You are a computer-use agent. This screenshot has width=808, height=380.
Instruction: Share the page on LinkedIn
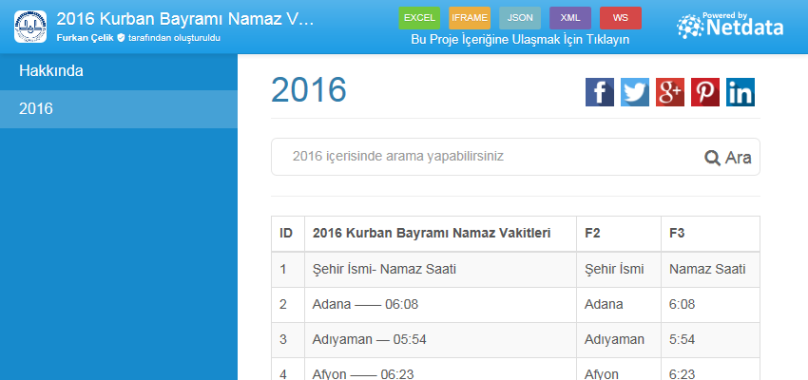click(x=740, y=92)
